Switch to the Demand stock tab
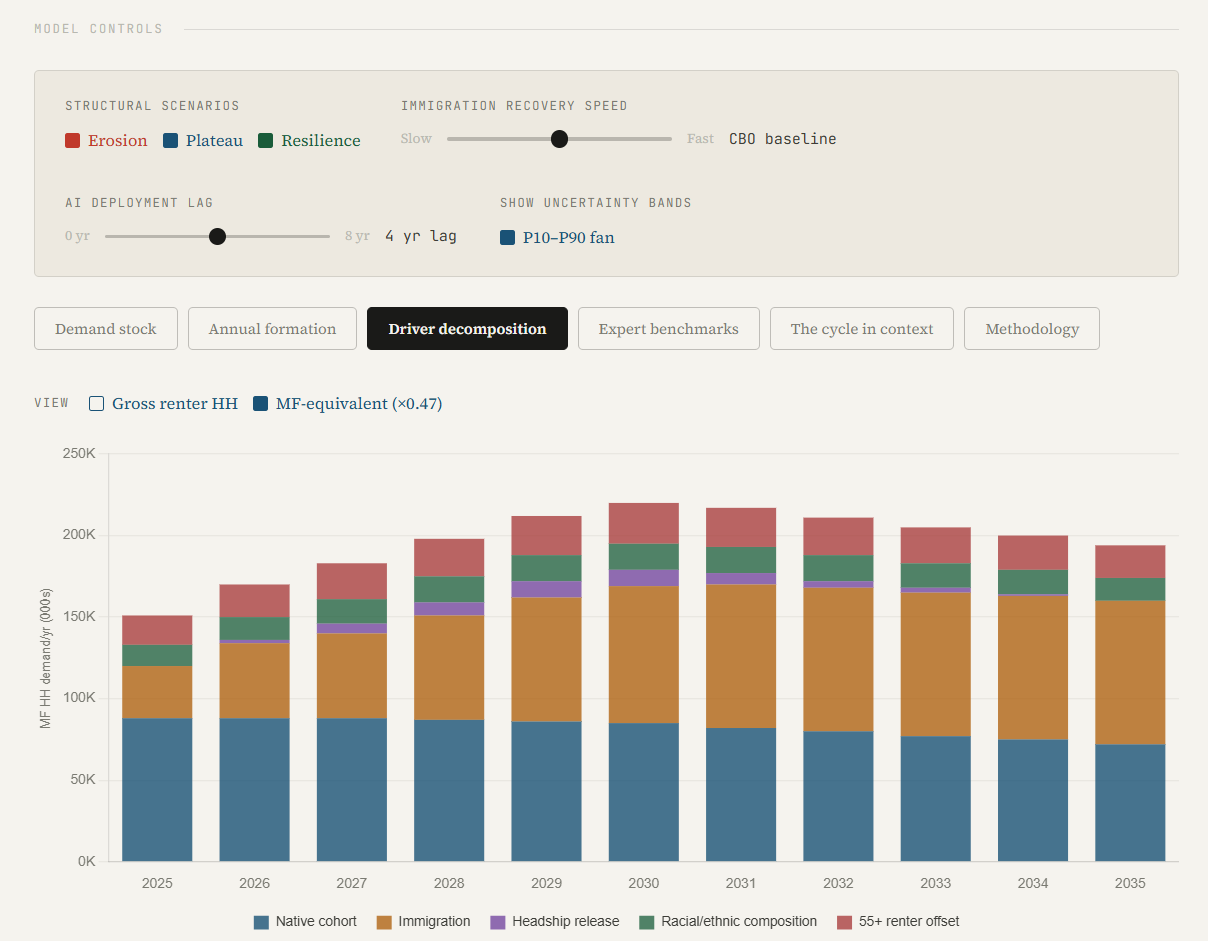The height and width of the screenshot is (941, 1208). coord(106,329)
